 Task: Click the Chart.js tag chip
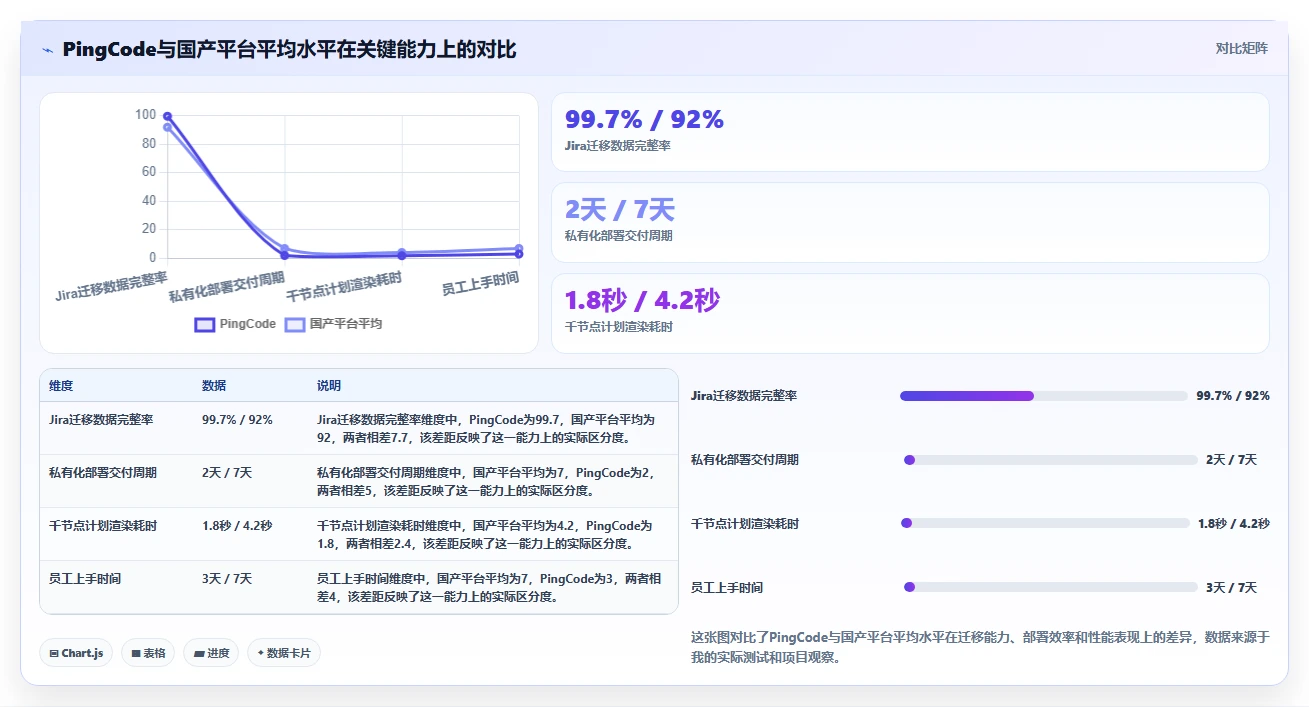tap(76, 653)
